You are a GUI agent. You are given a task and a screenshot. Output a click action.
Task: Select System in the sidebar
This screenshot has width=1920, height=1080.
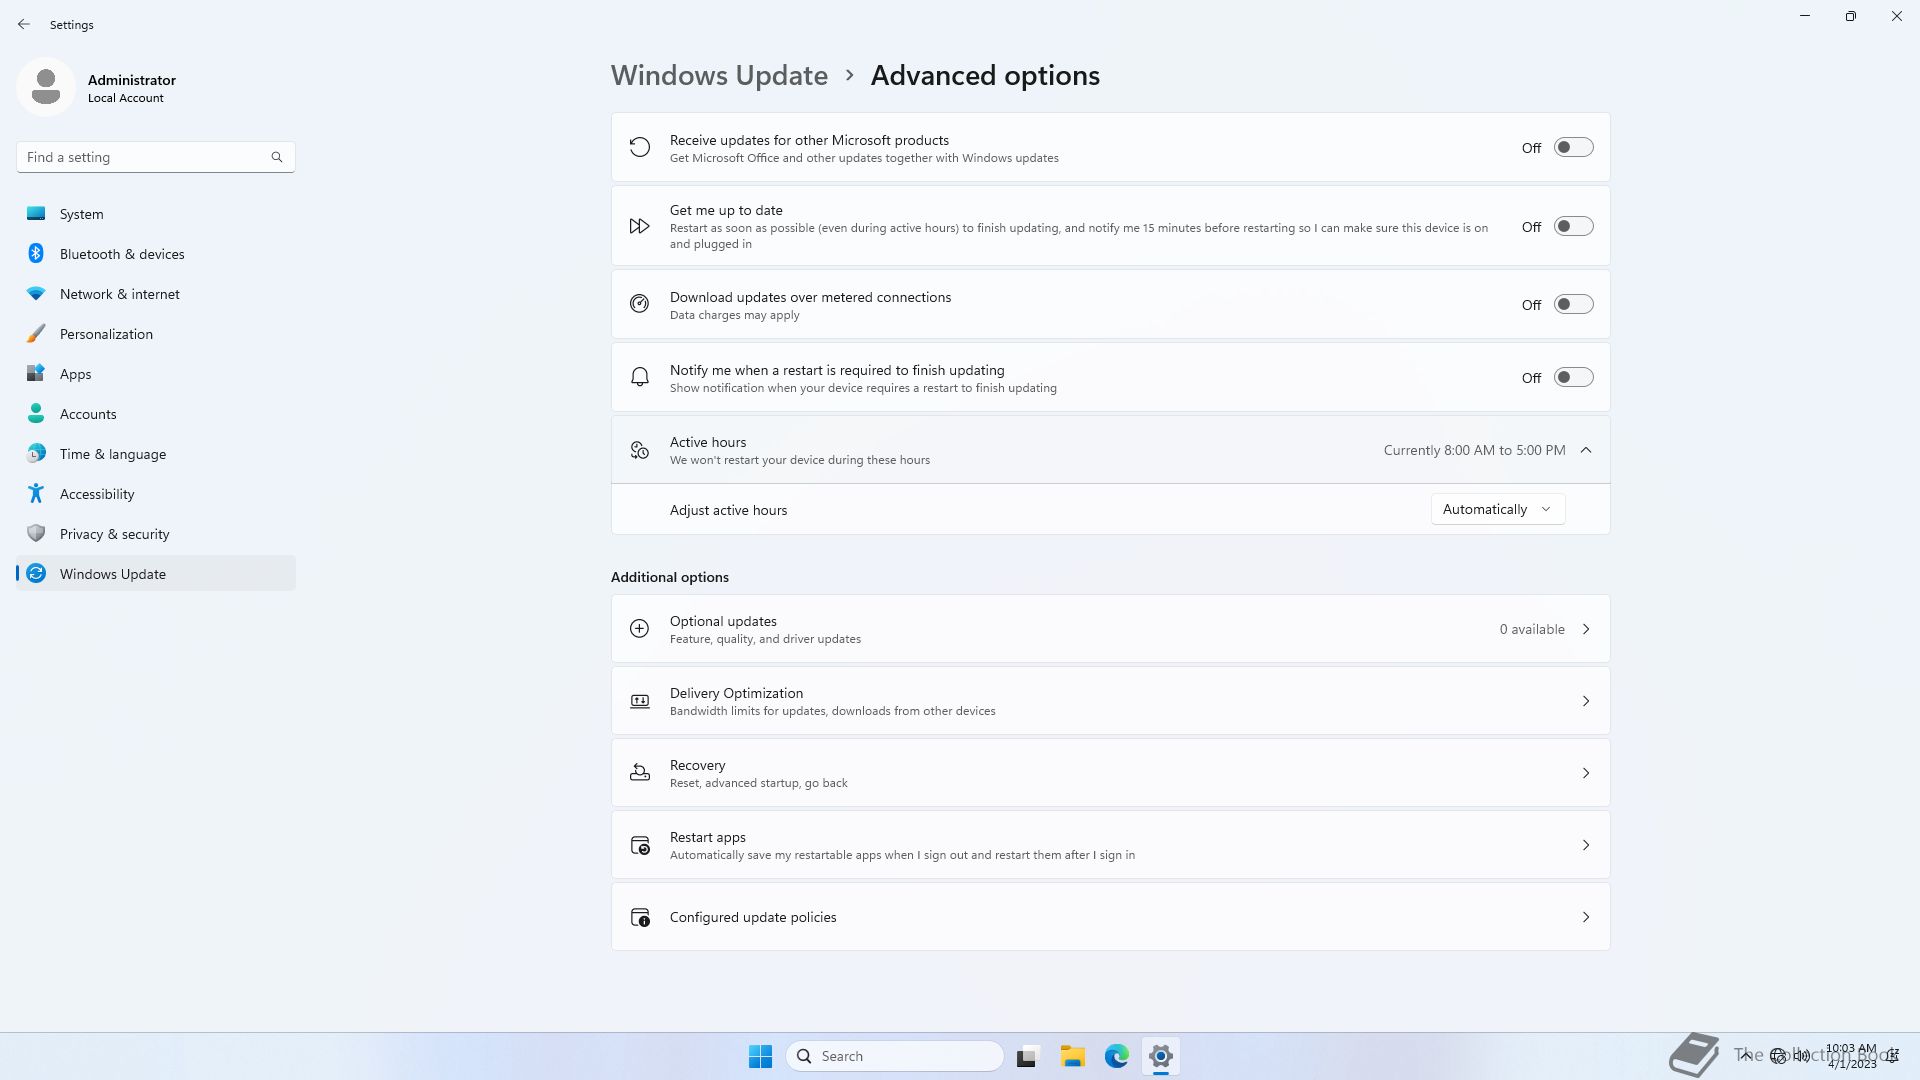point(156,214)
